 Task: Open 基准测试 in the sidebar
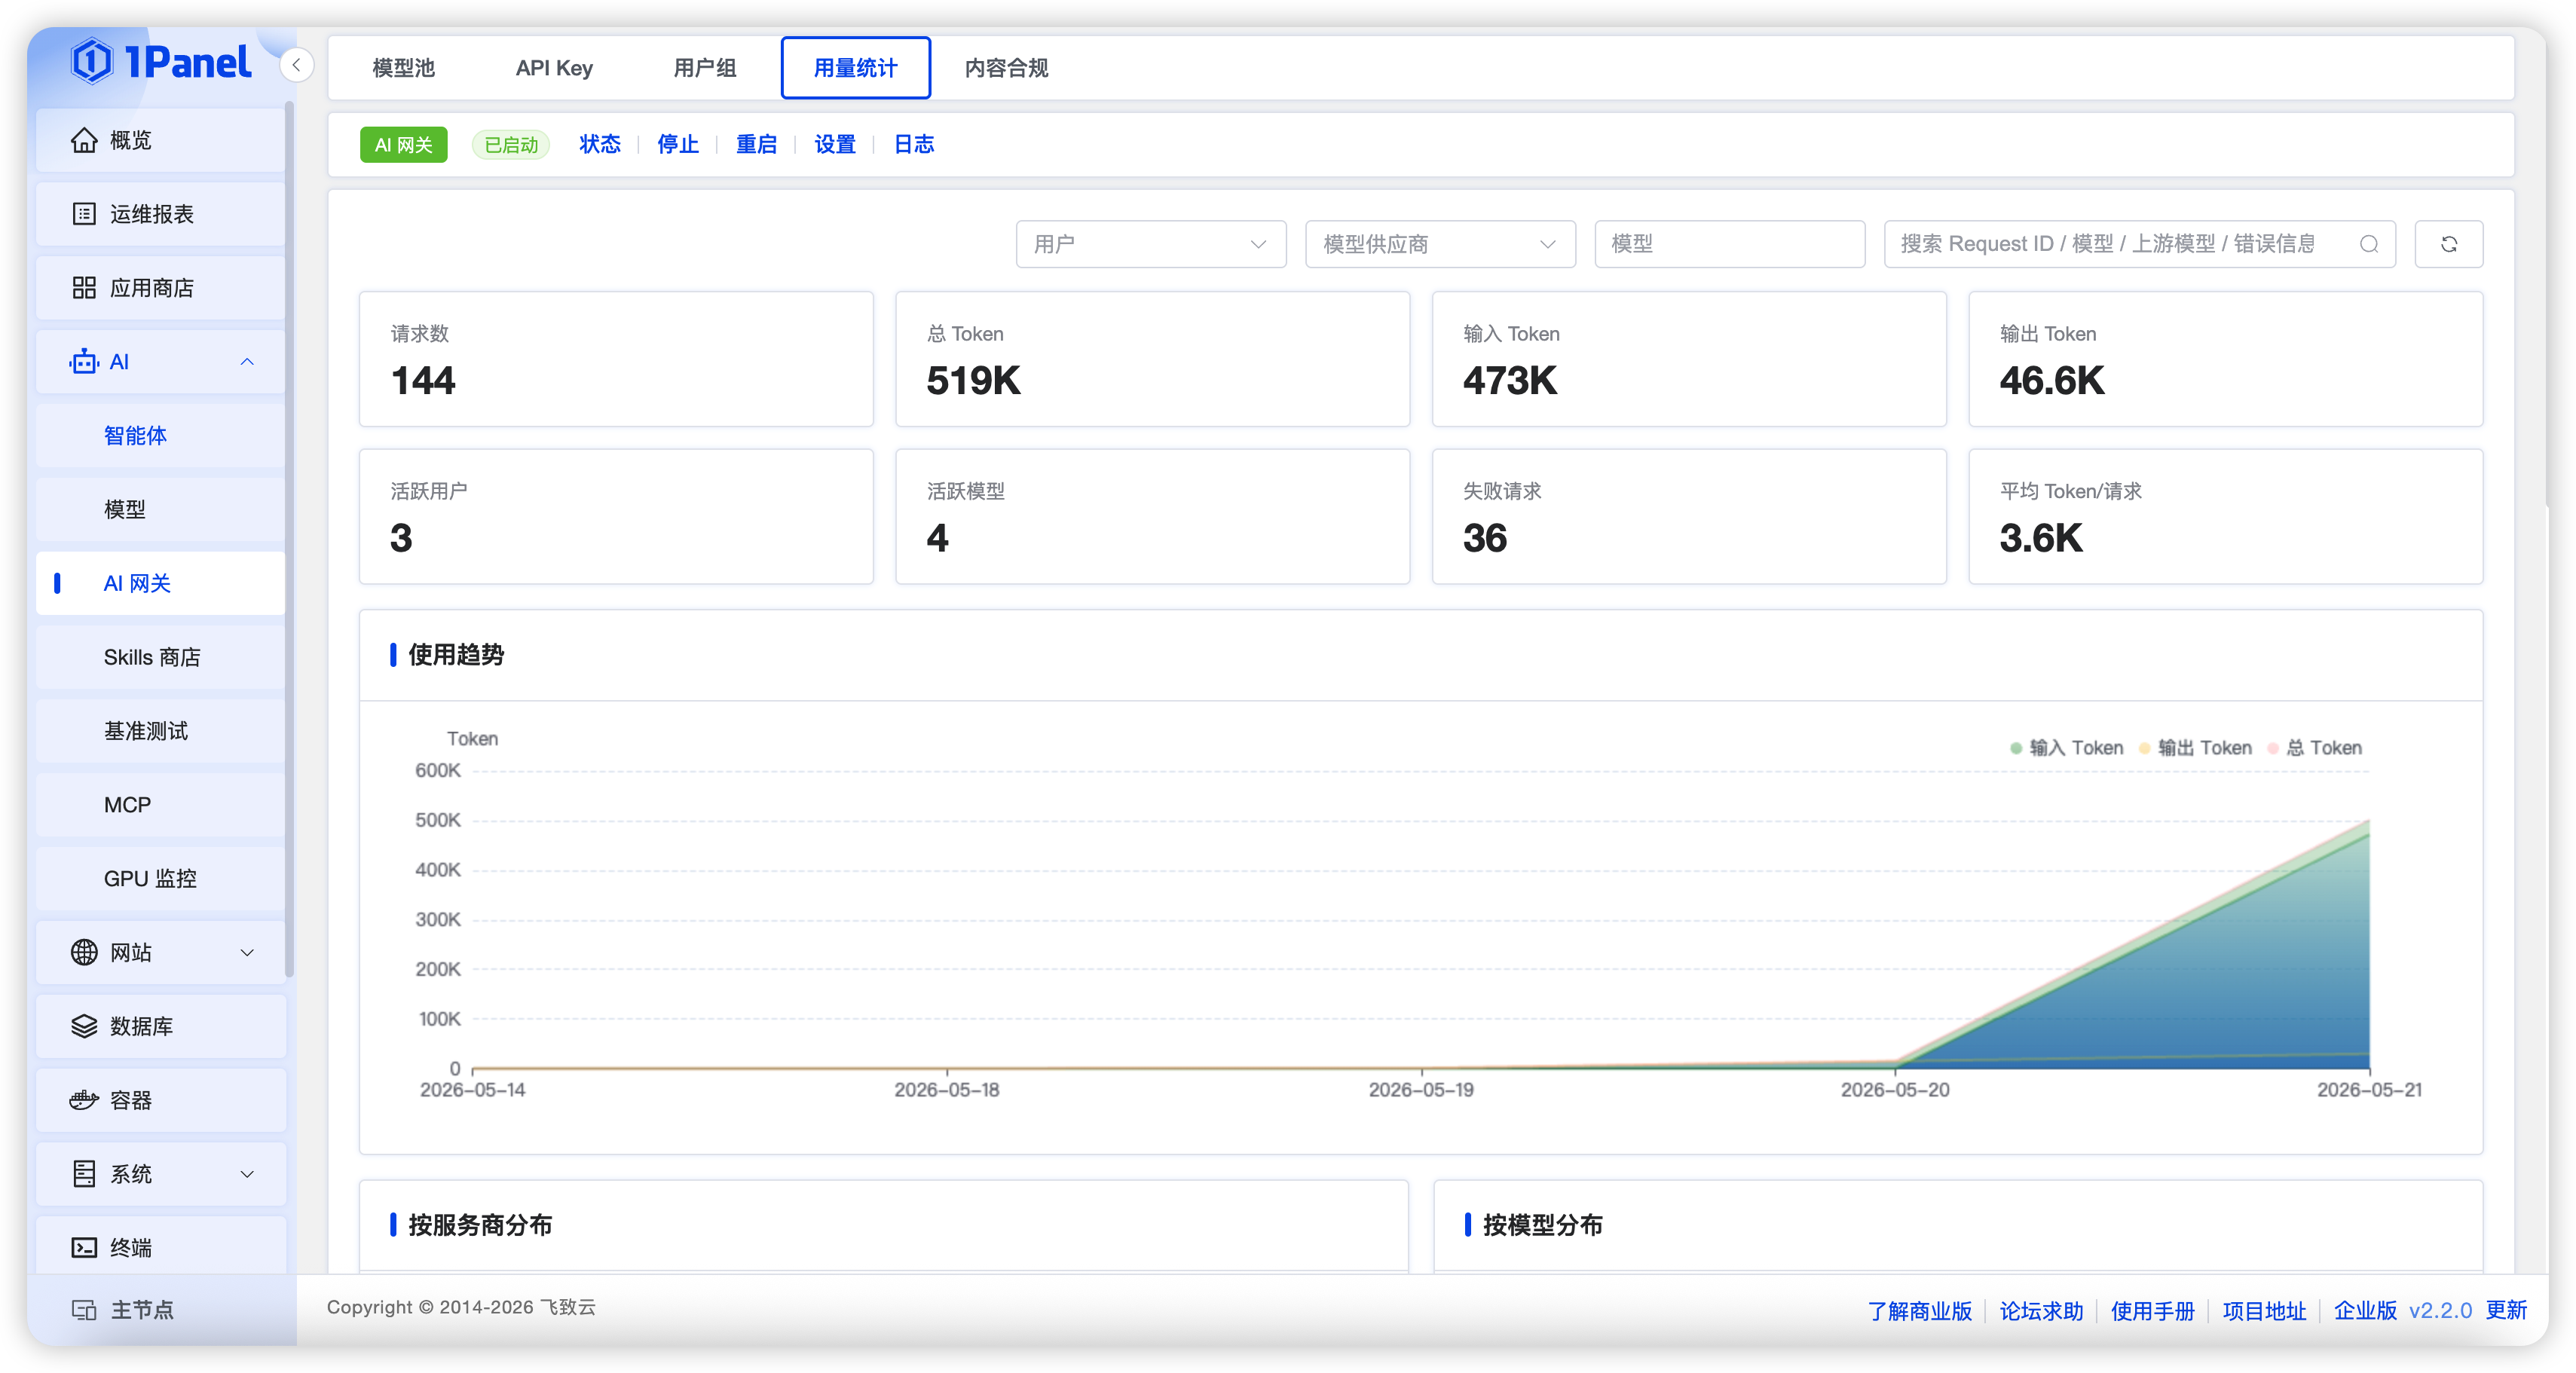pyautogui.click(x=160, y=731)
